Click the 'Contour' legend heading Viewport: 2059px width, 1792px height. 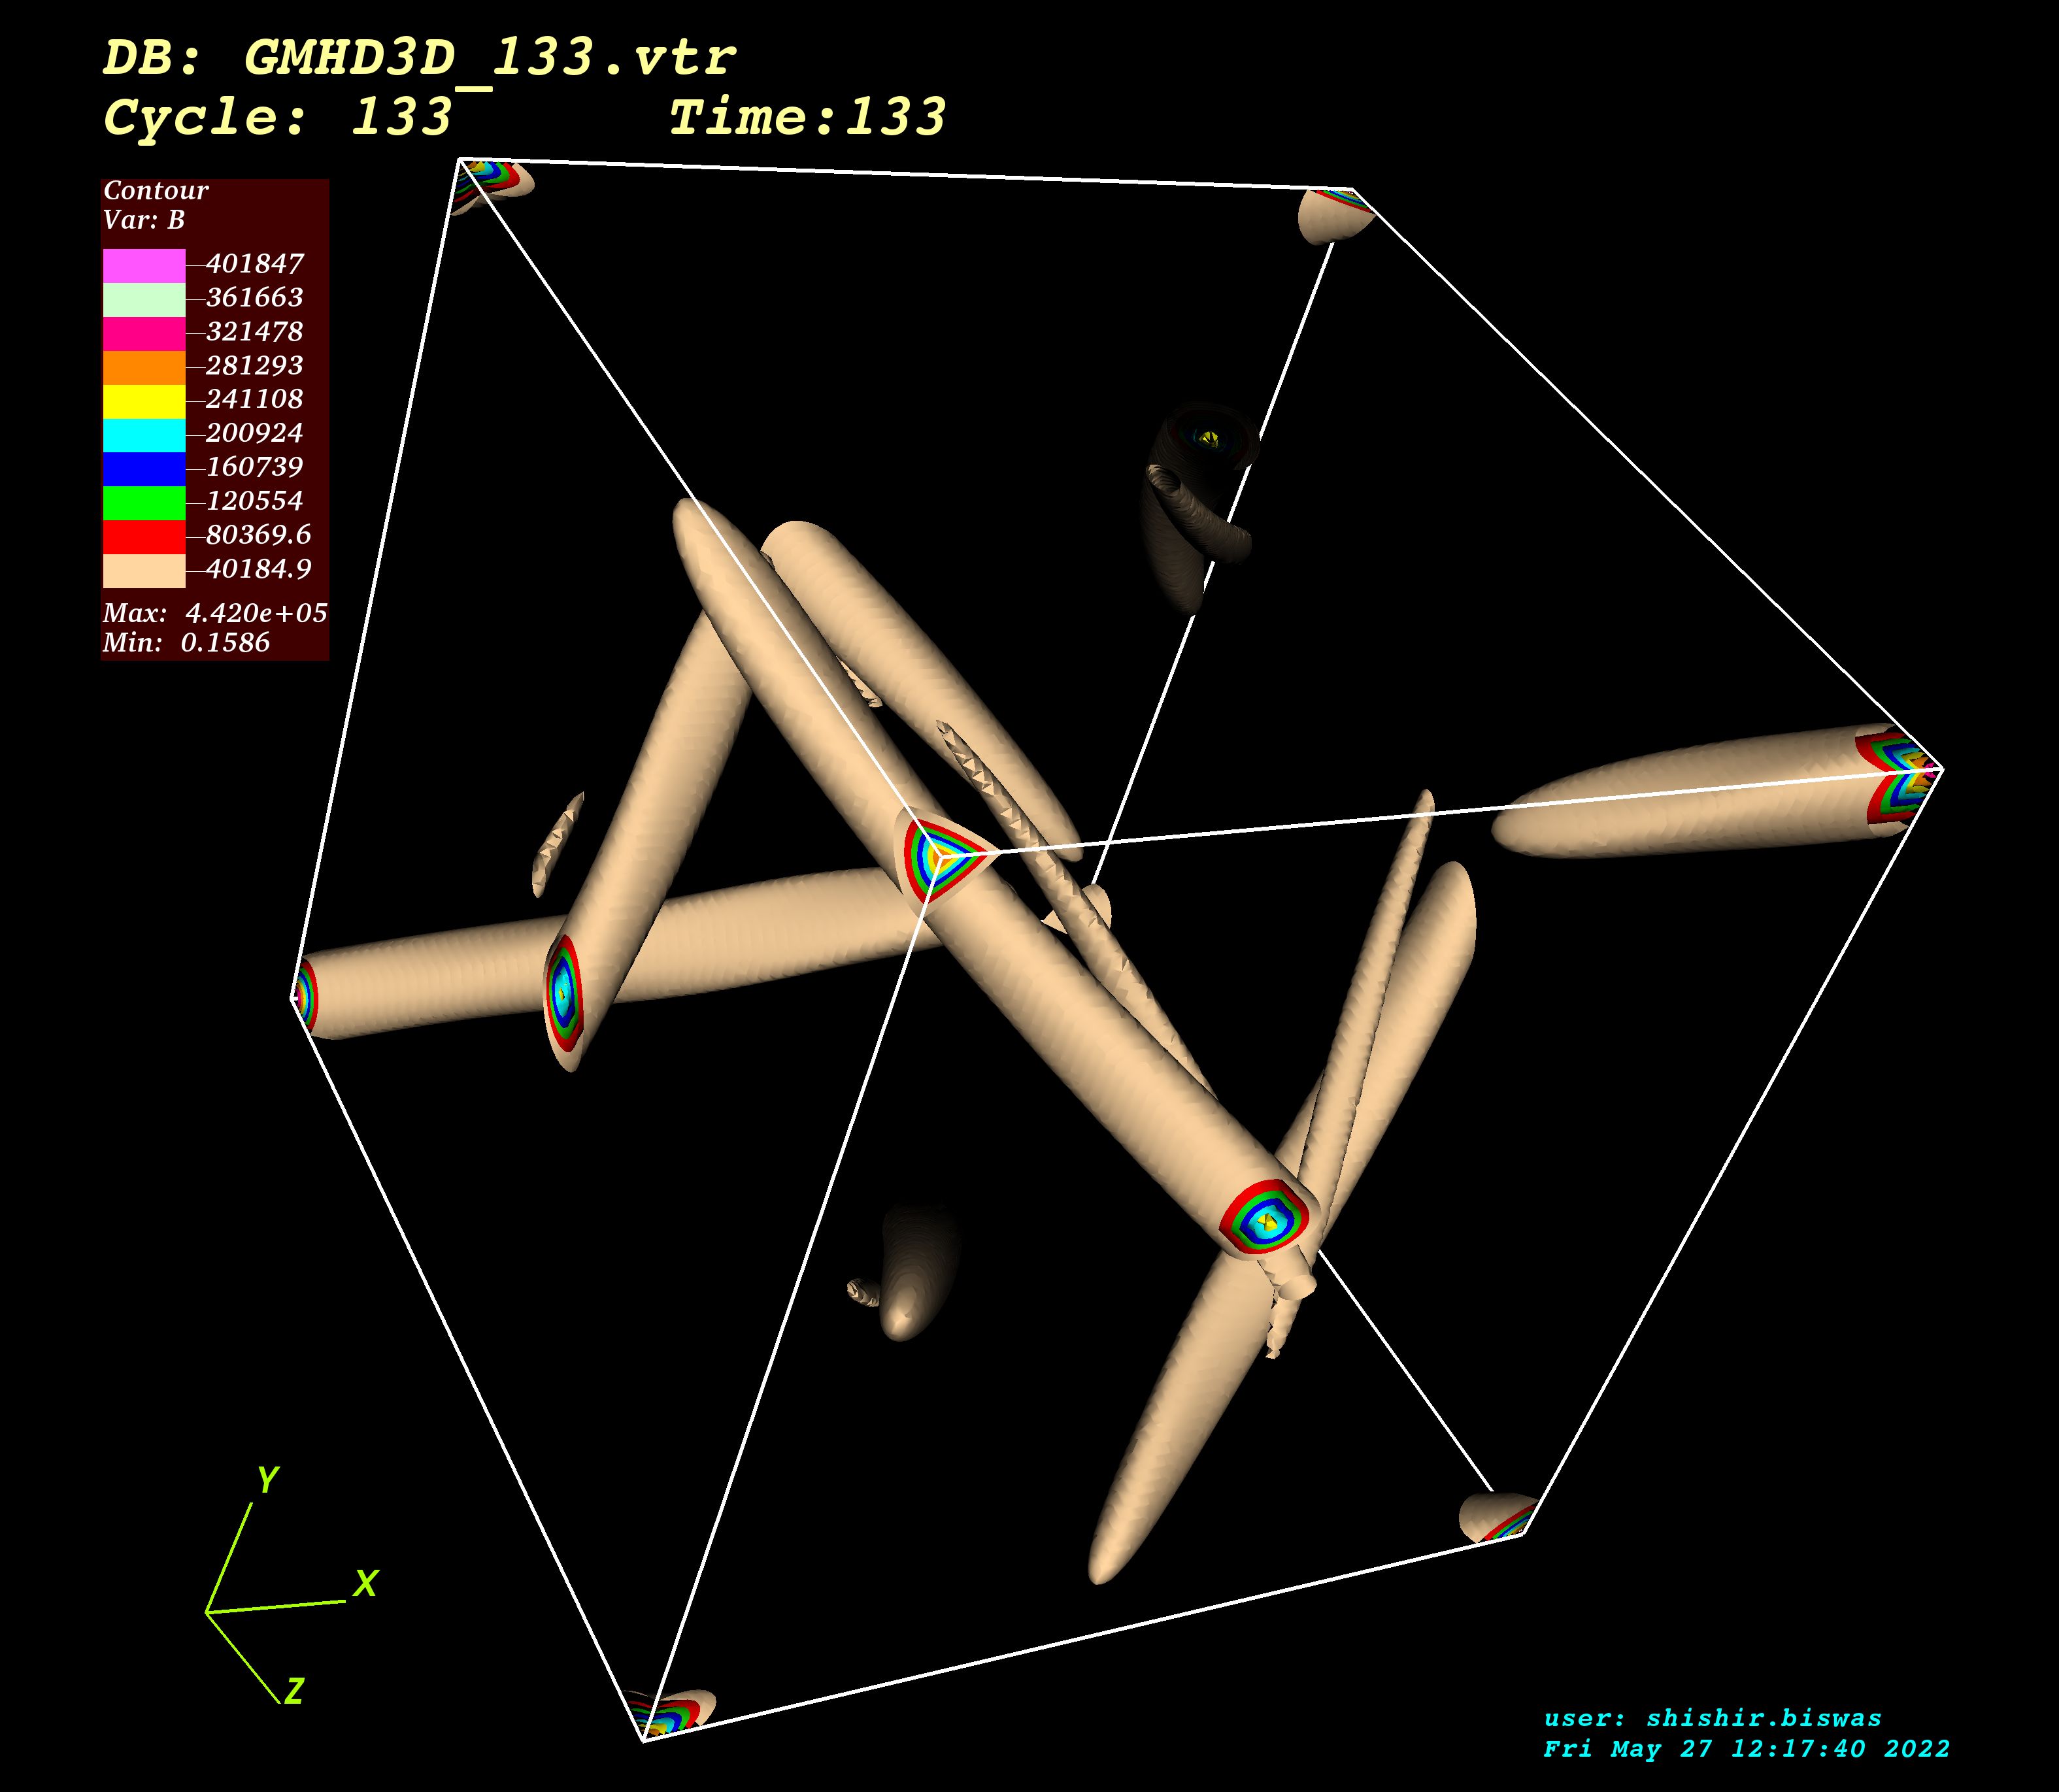coord(156,191)
